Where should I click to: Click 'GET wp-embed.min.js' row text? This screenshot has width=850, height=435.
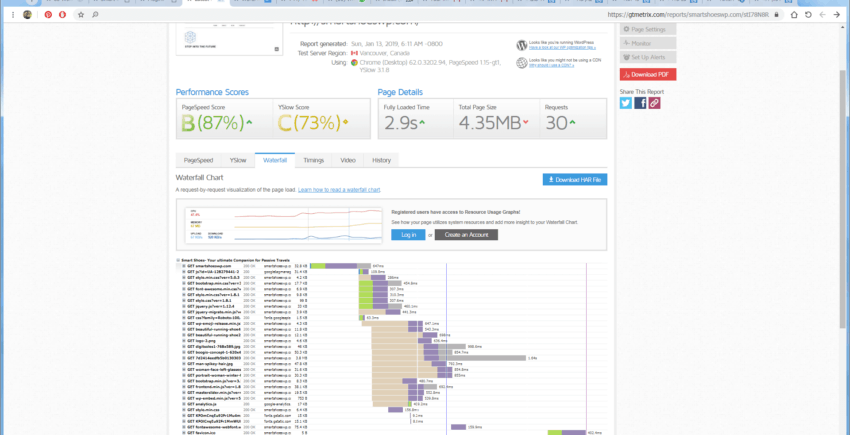tap(214, 398)
